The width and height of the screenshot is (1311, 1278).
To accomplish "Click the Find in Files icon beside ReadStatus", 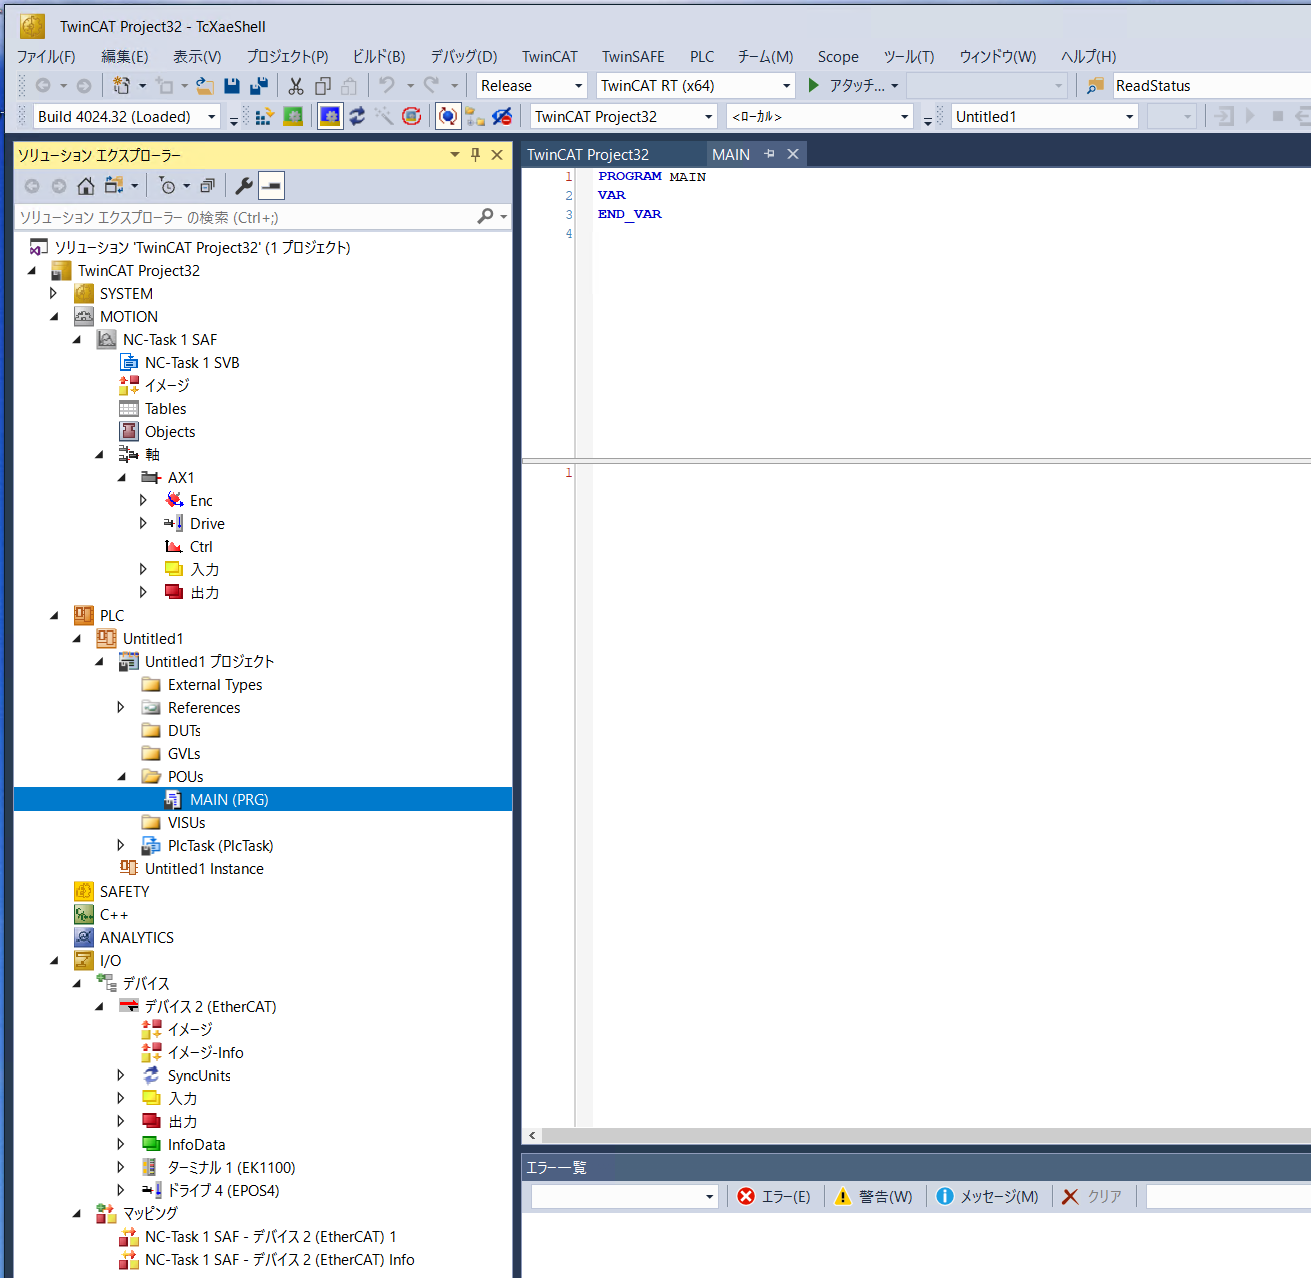I will (1096, 86).
